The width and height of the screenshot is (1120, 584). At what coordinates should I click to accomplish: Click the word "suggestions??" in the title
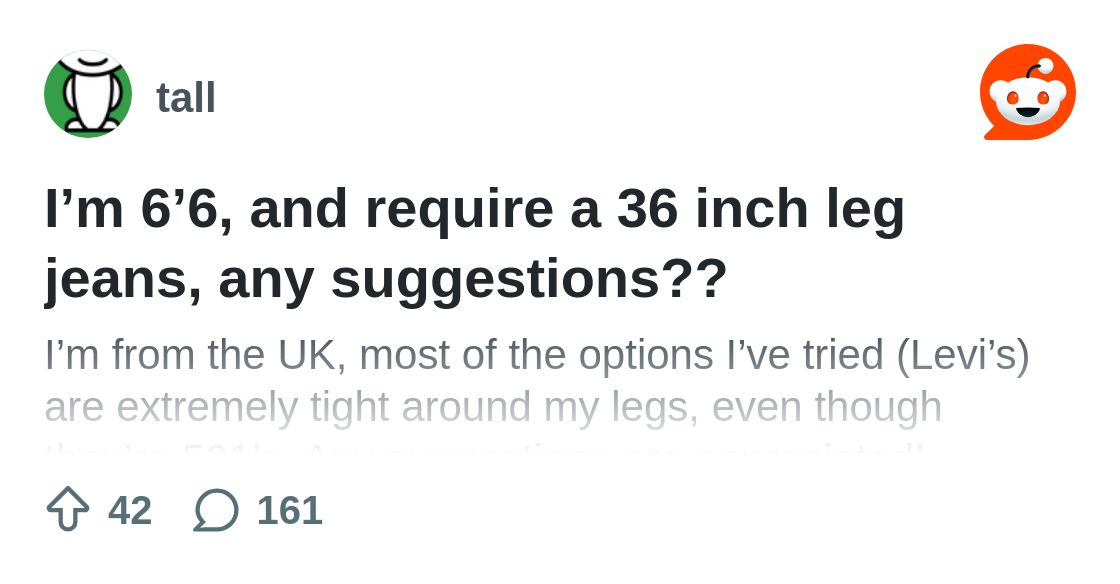(528, 282)
